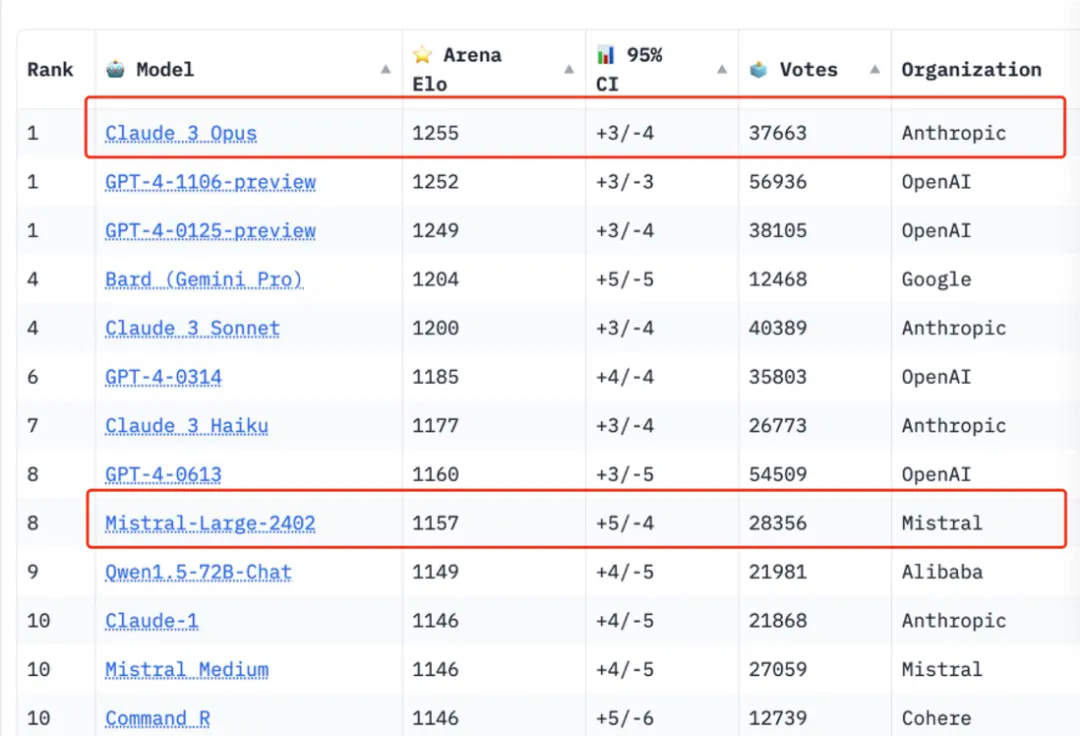Visit the Qwen1.5-72B-Chat link
The image size is (1080, 736).
pos(198,572)
